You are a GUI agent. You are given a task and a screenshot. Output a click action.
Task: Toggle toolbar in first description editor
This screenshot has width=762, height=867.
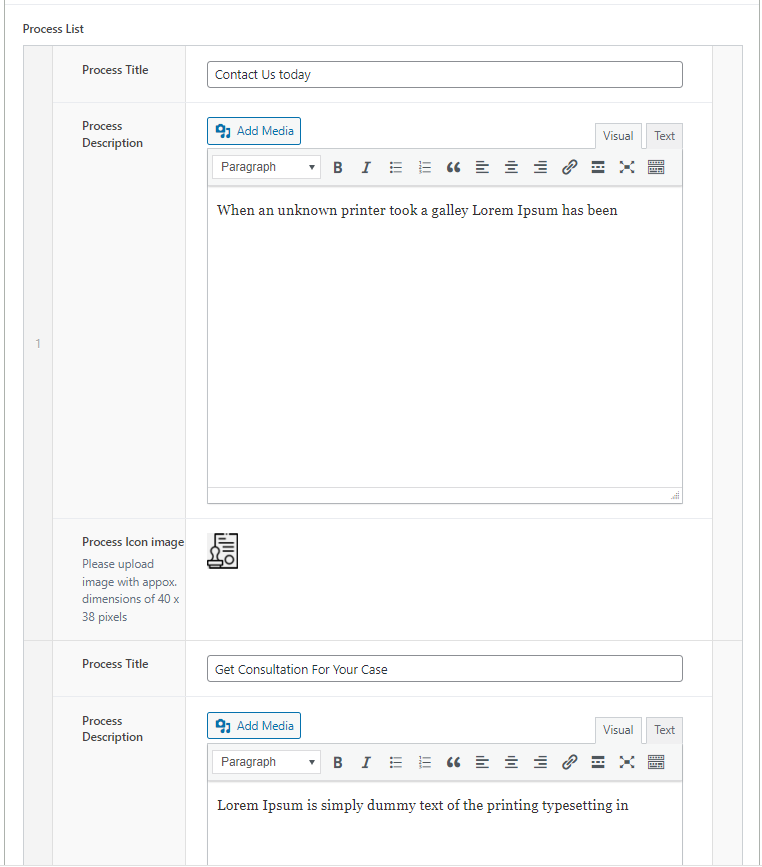656,167
